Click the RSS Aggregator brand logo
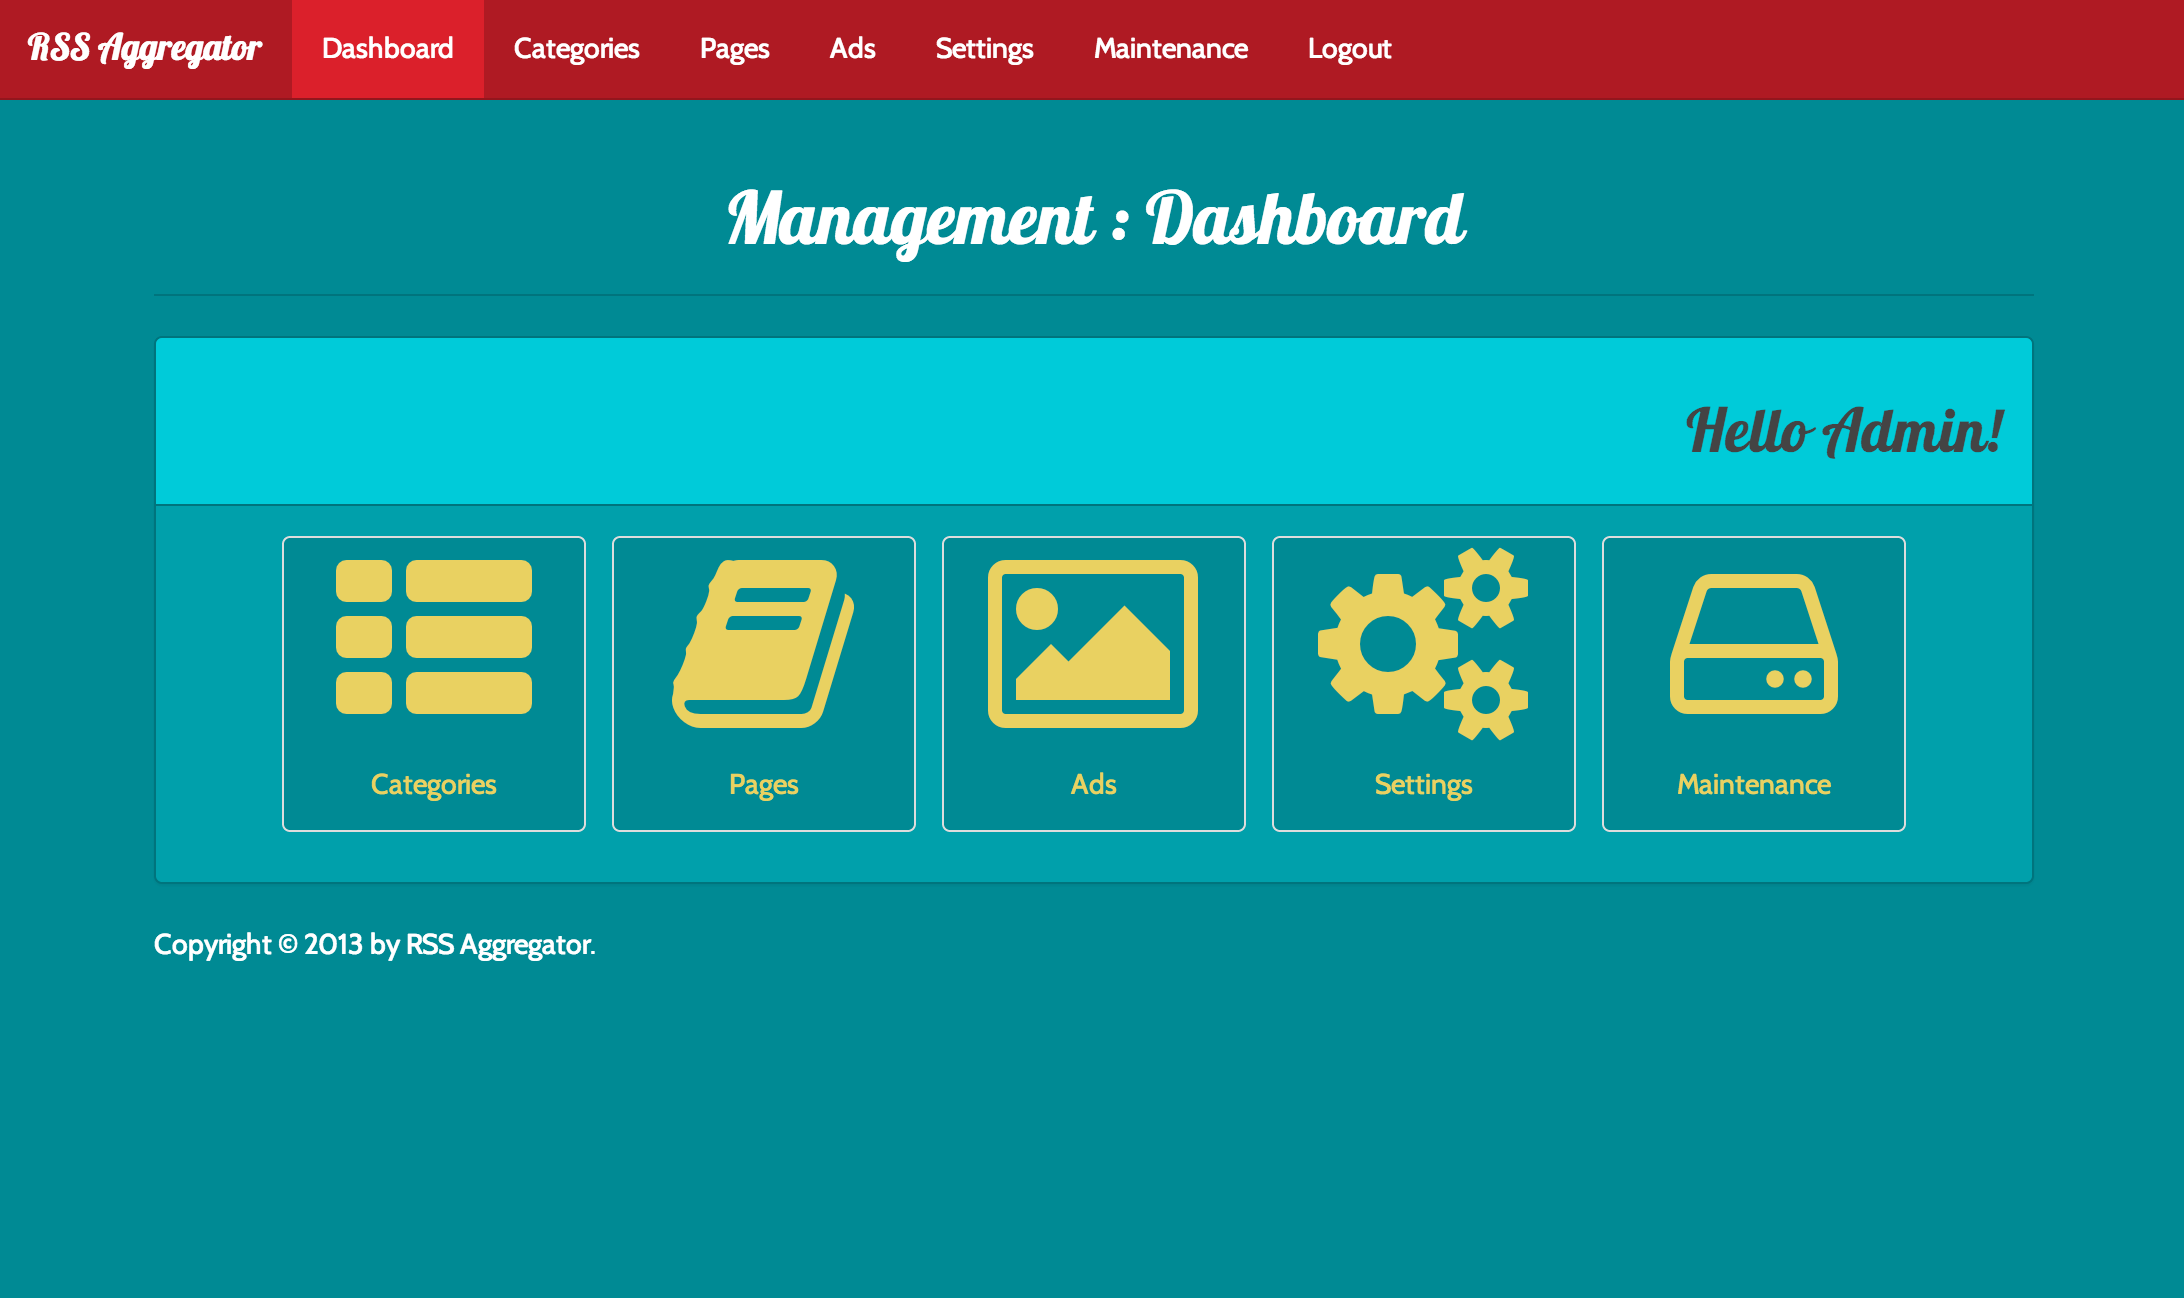Viewport: 2184px width, 1298px height. (x=145, y=49)
